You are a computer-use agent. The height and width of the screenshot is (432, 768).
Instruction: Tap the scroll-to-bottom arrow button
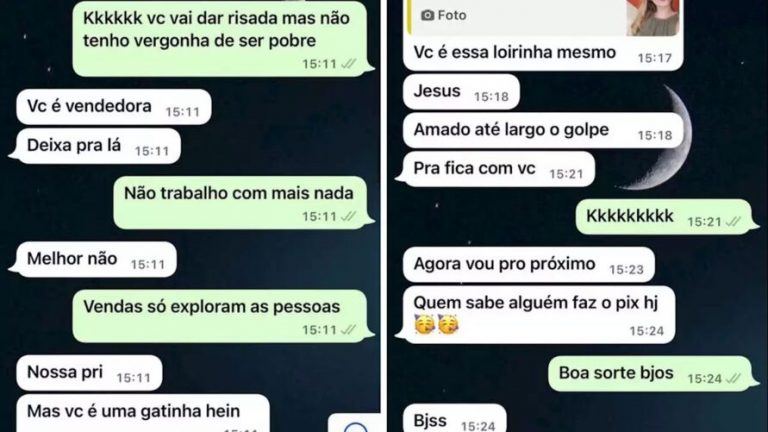coord(355,424)
